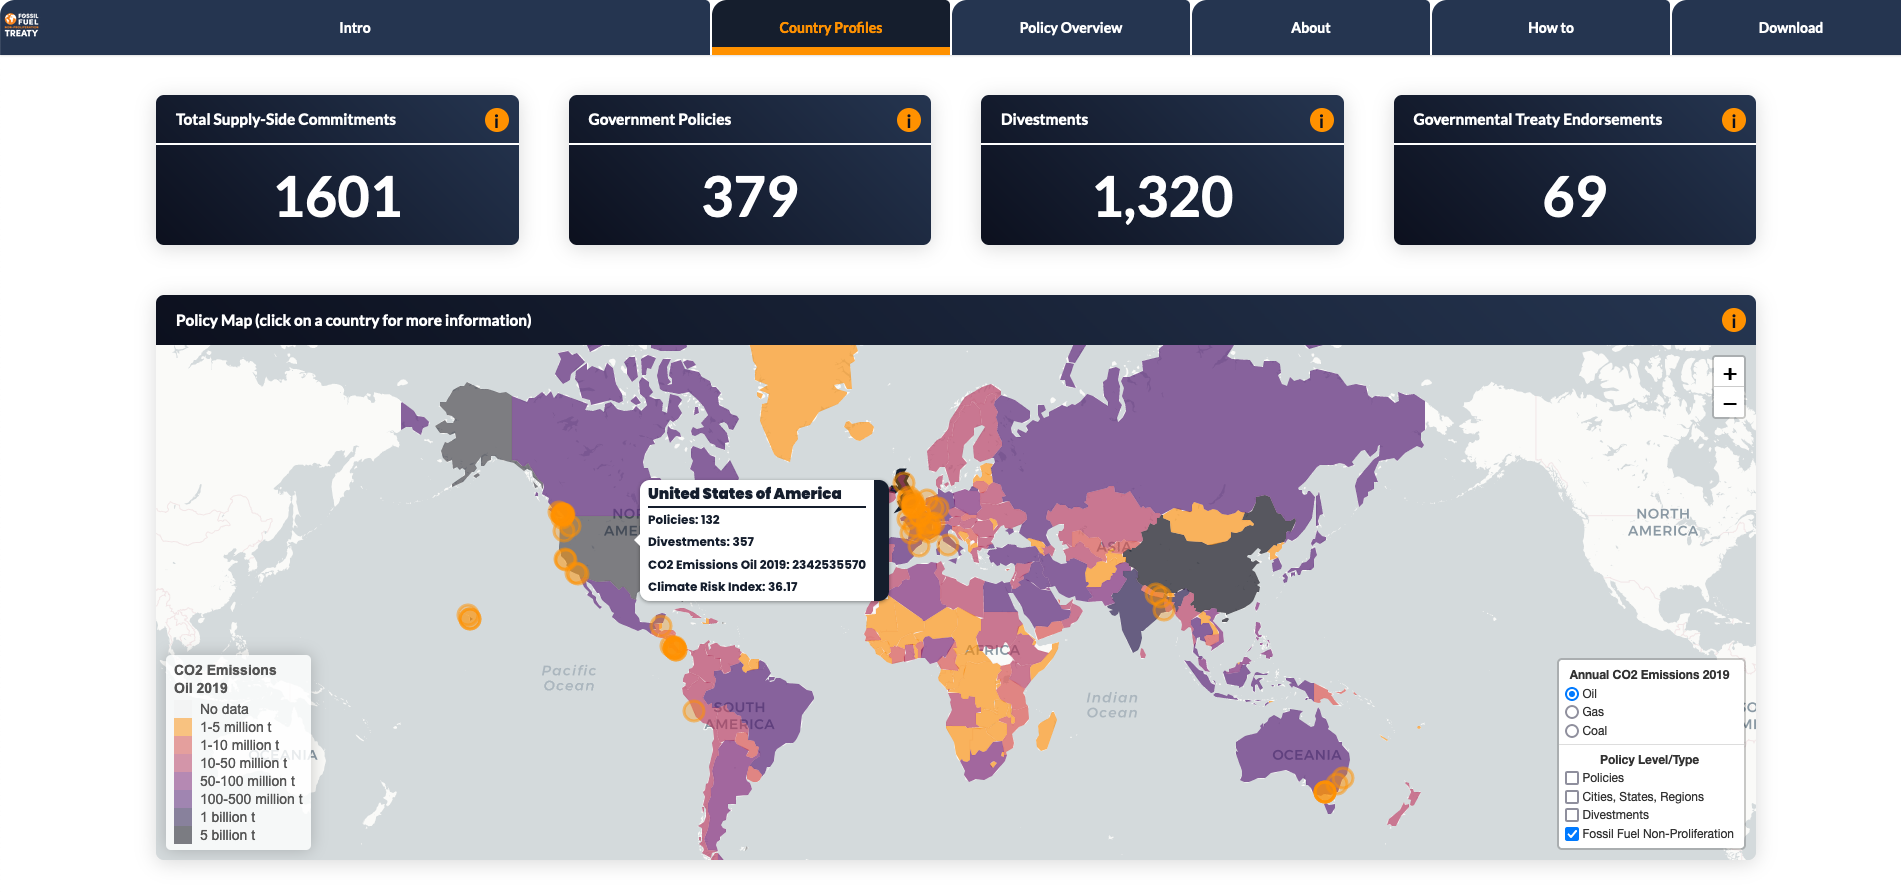The height and width of the screenshot is (894, 1901).
Task: Zoom out on the map
Action: pos(1730,404)
